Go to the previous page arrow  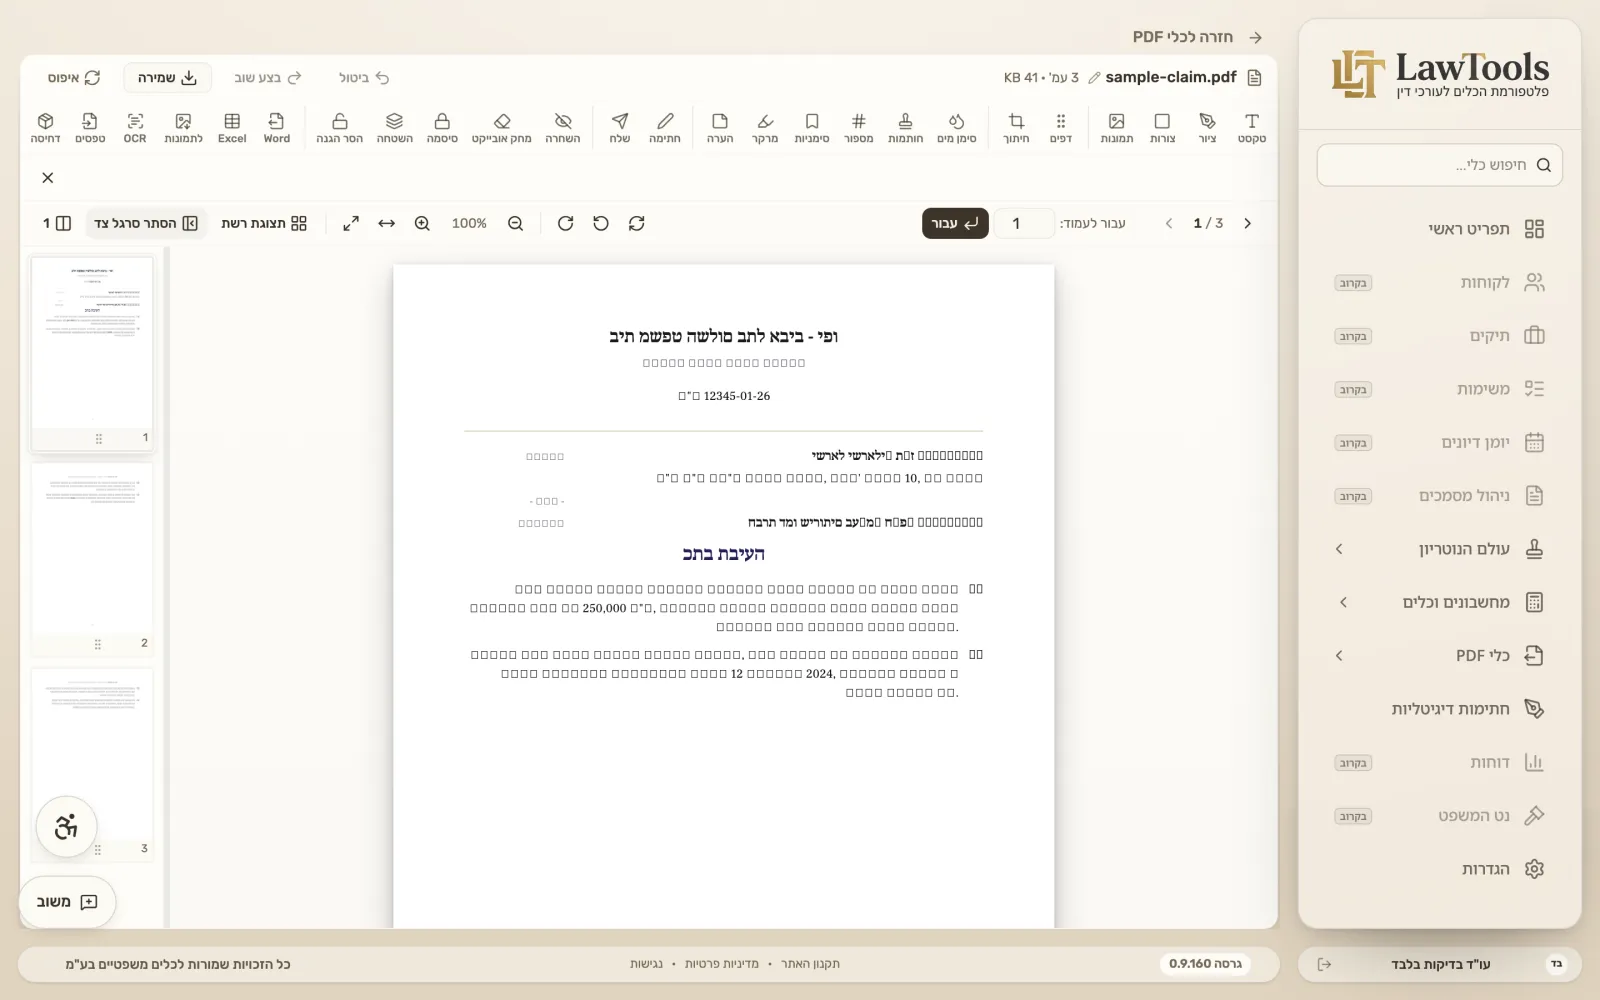[1169, 223]
